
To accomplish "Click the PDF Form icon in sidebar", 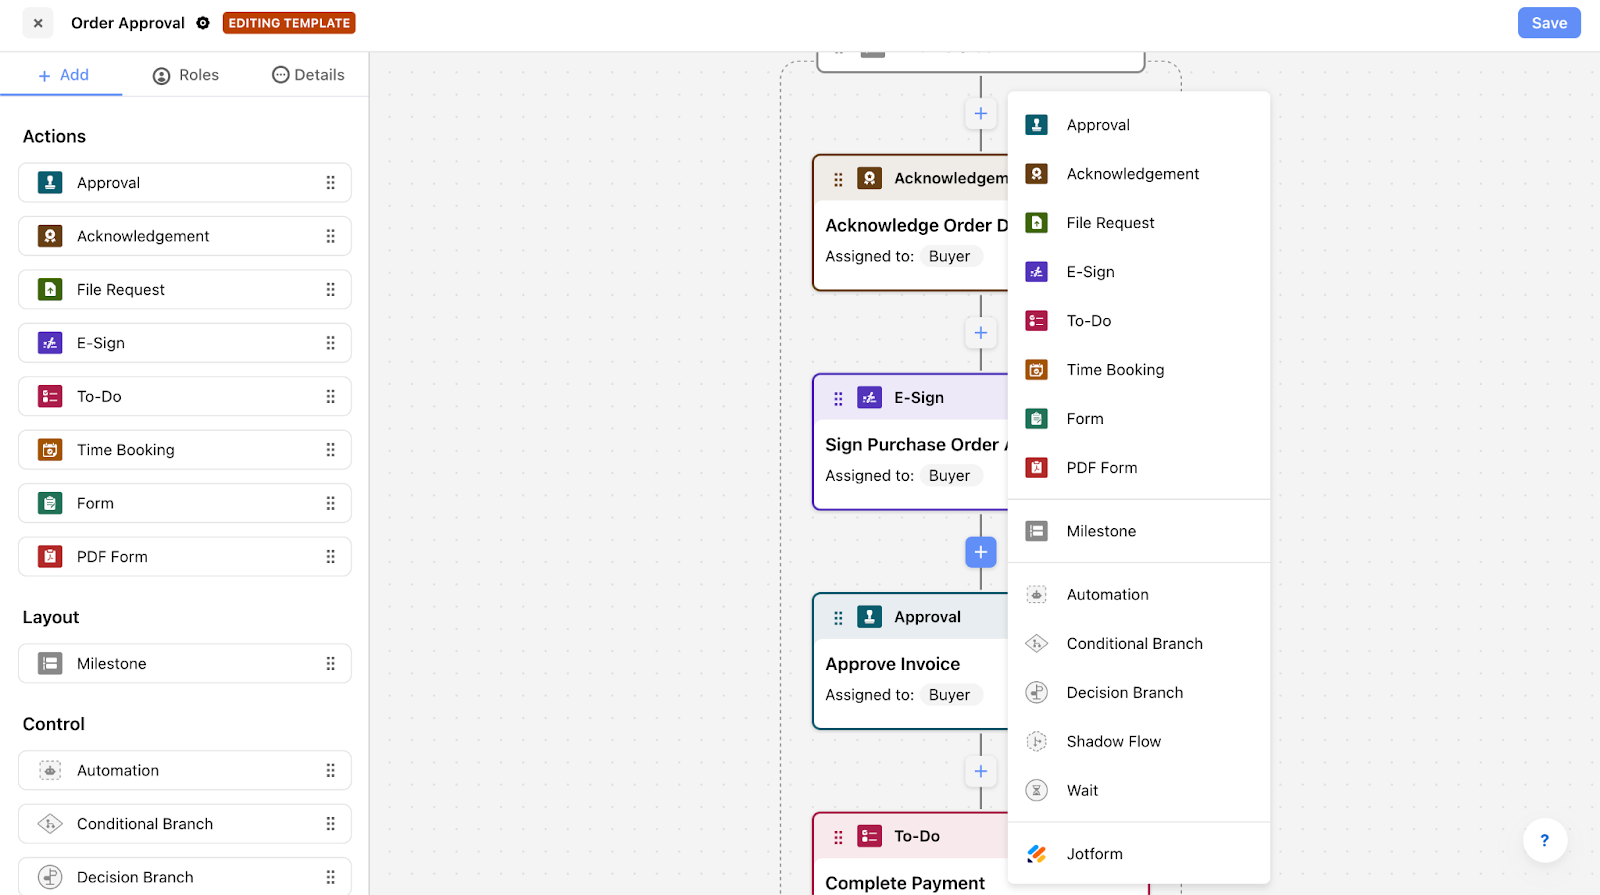I will pos(50,557).
